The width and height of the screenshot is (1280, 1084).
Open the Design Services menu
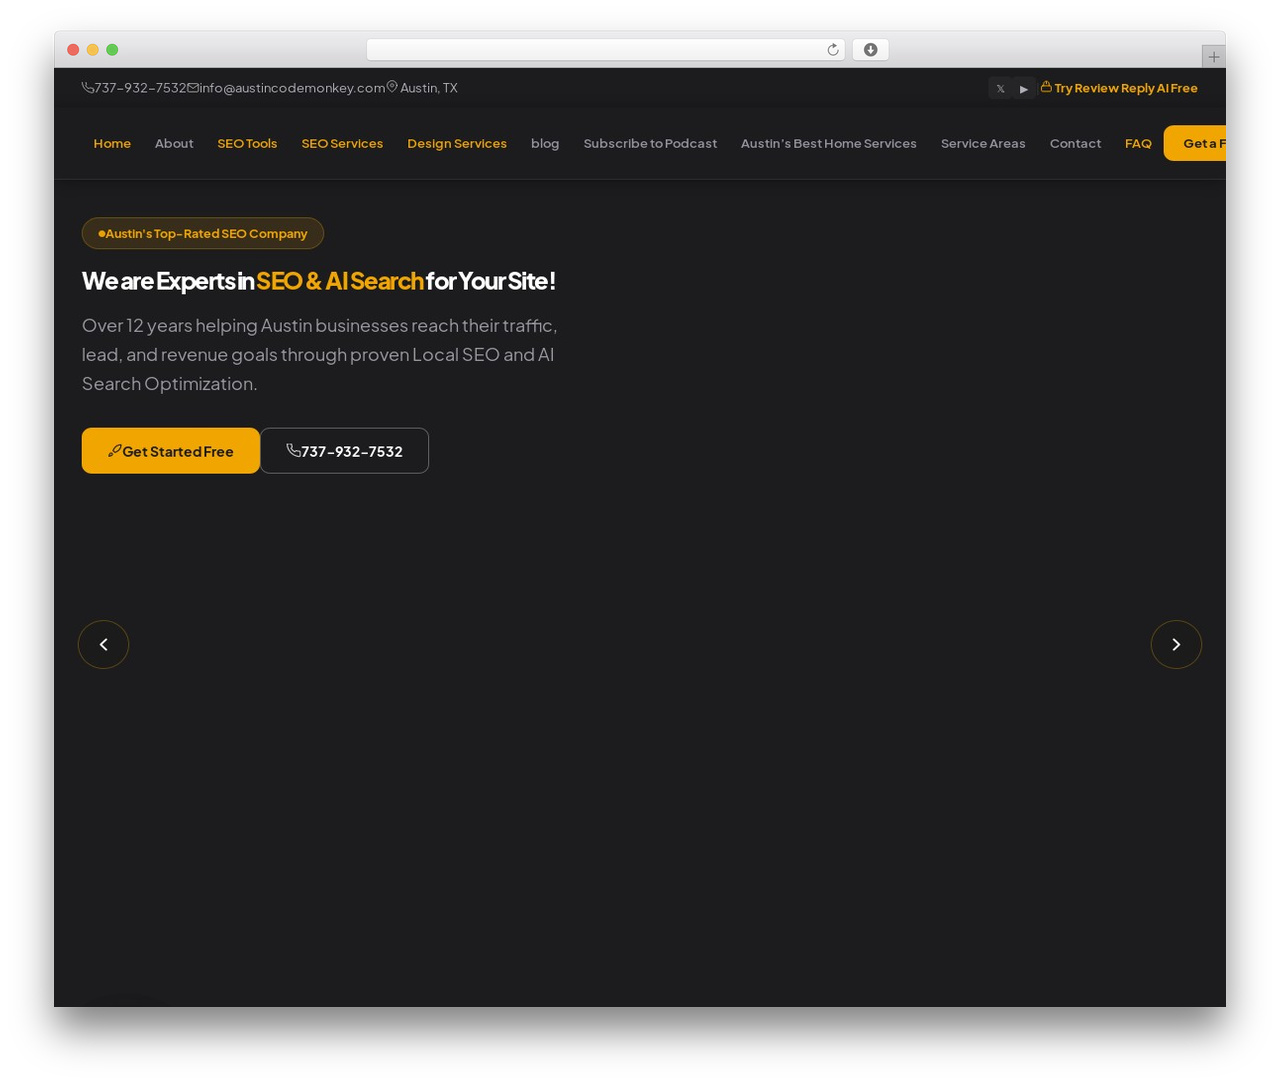pos(457,144)
